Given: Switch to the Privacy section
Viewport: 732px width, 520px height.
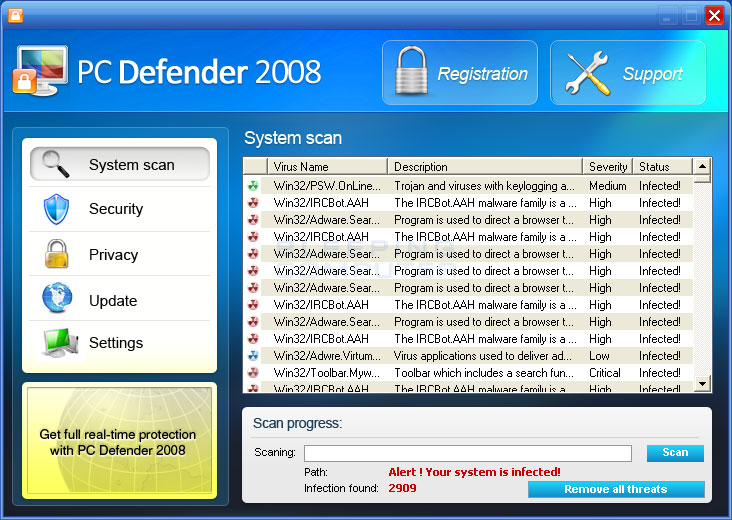Looking at the screenshot, I should click(120, 254).
